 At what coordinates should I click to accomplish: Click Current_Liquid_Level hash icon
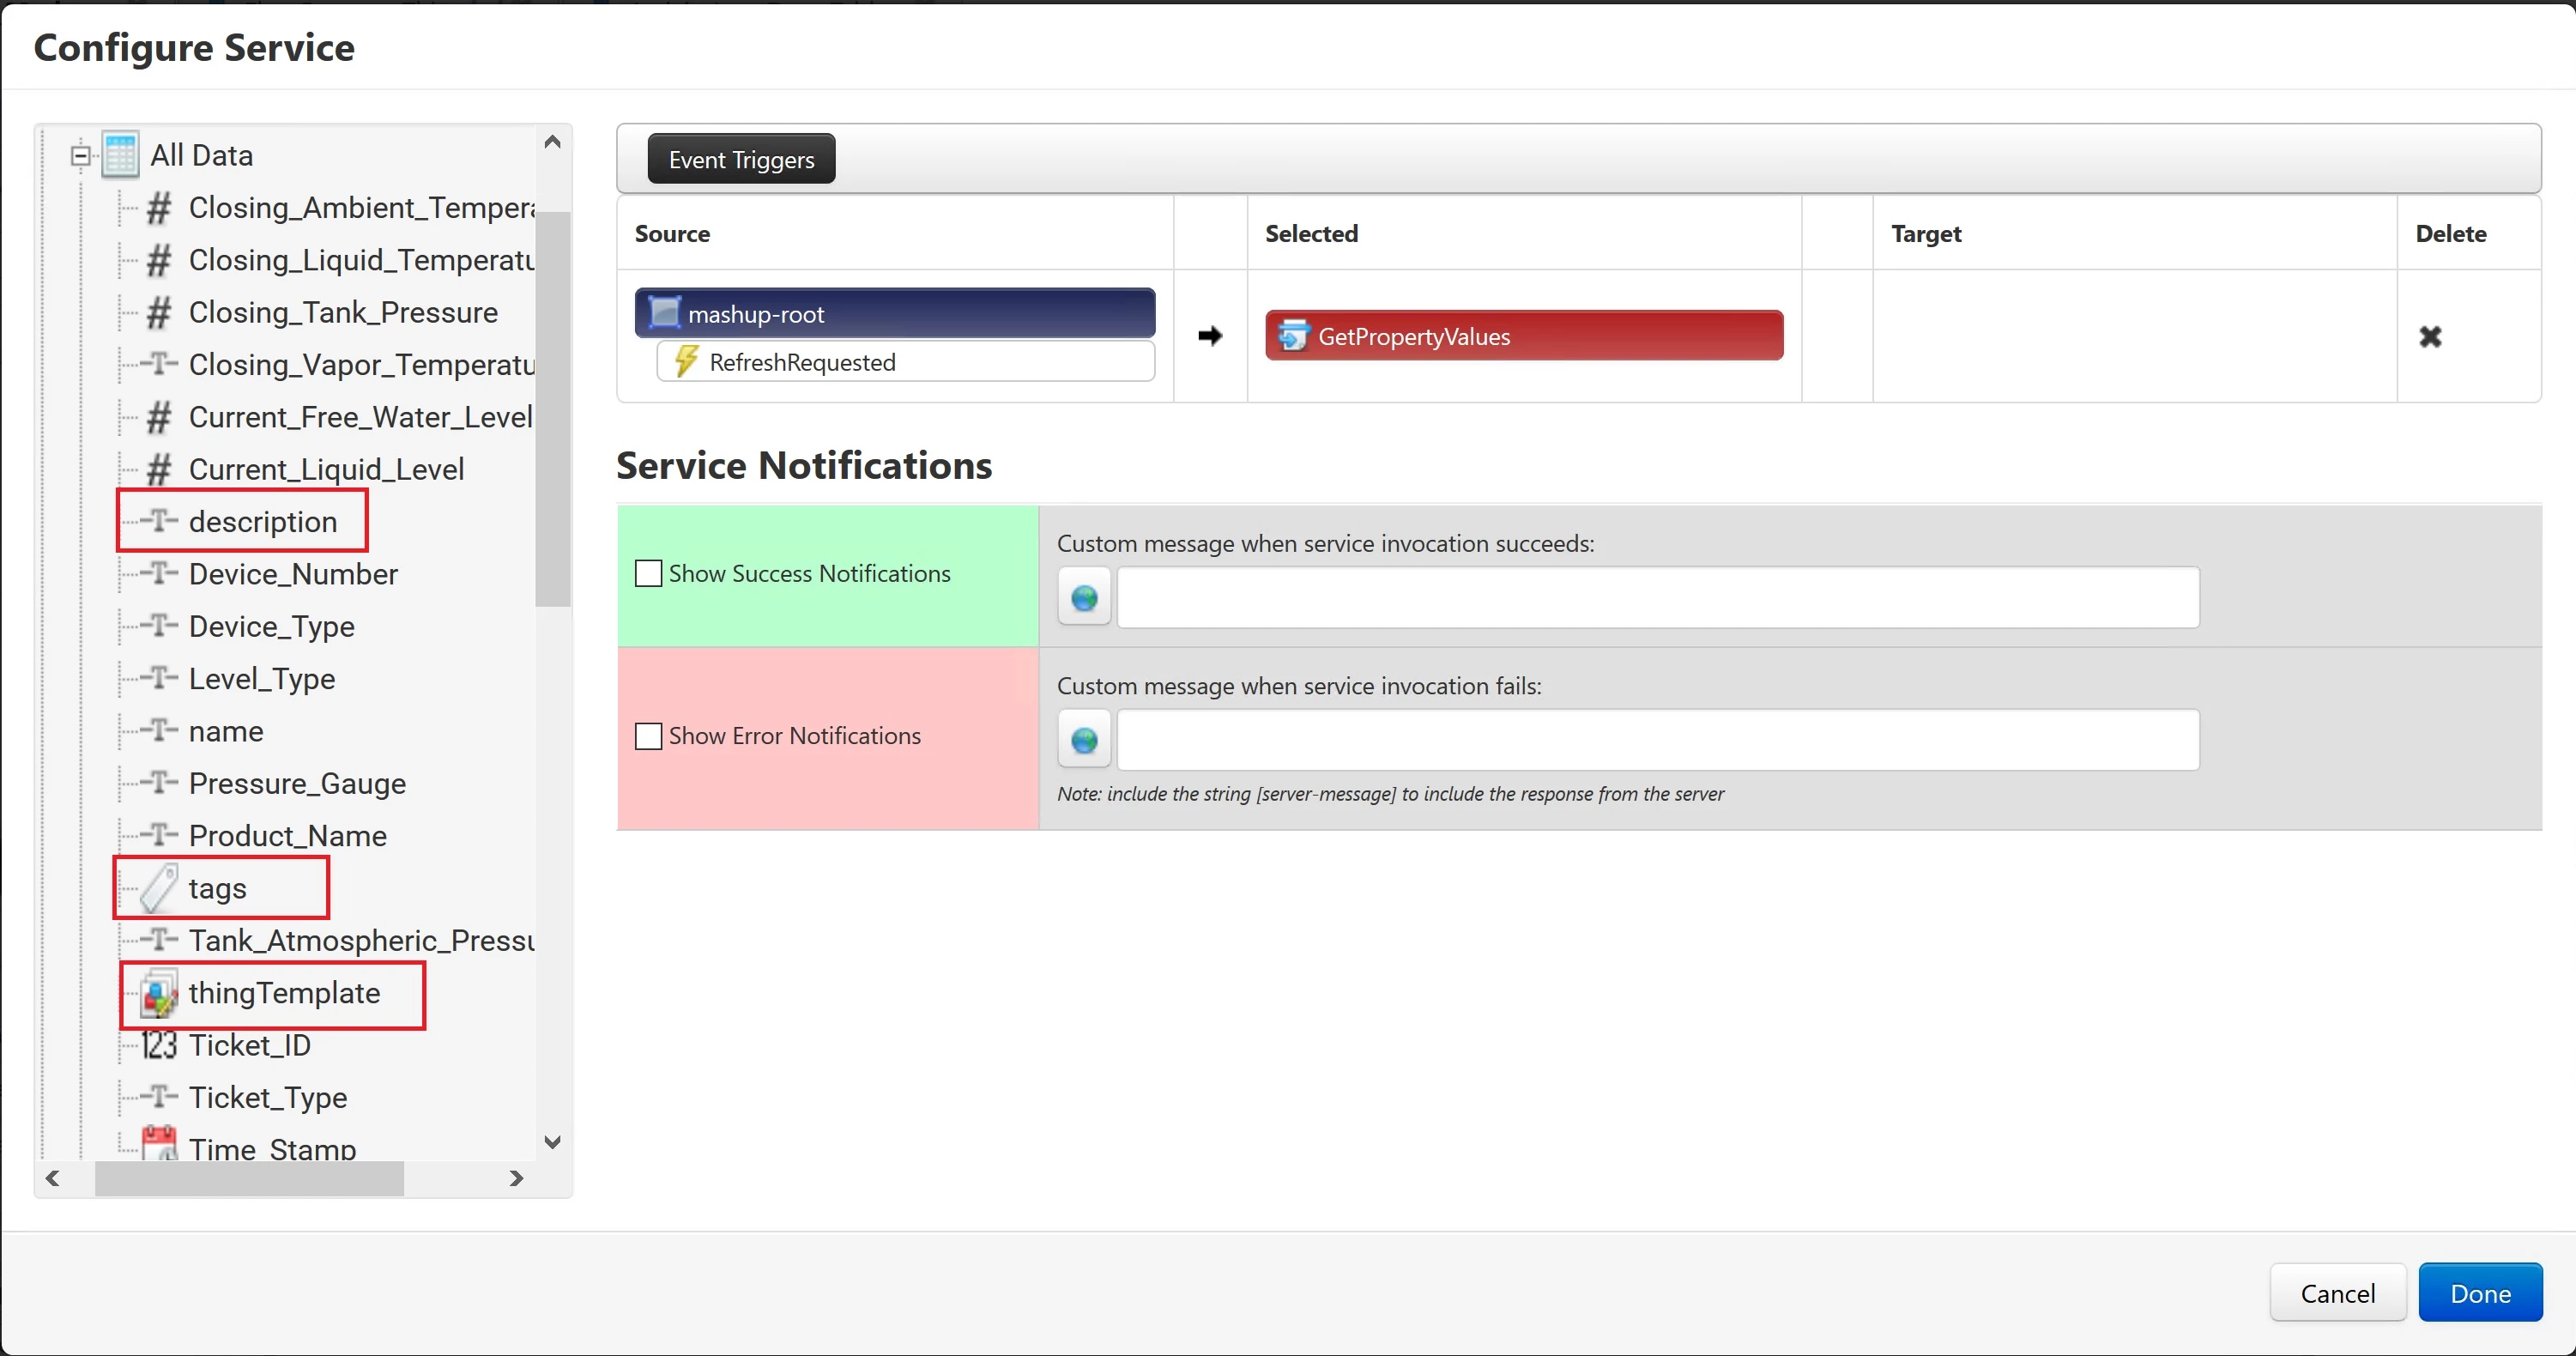[158, 469]
